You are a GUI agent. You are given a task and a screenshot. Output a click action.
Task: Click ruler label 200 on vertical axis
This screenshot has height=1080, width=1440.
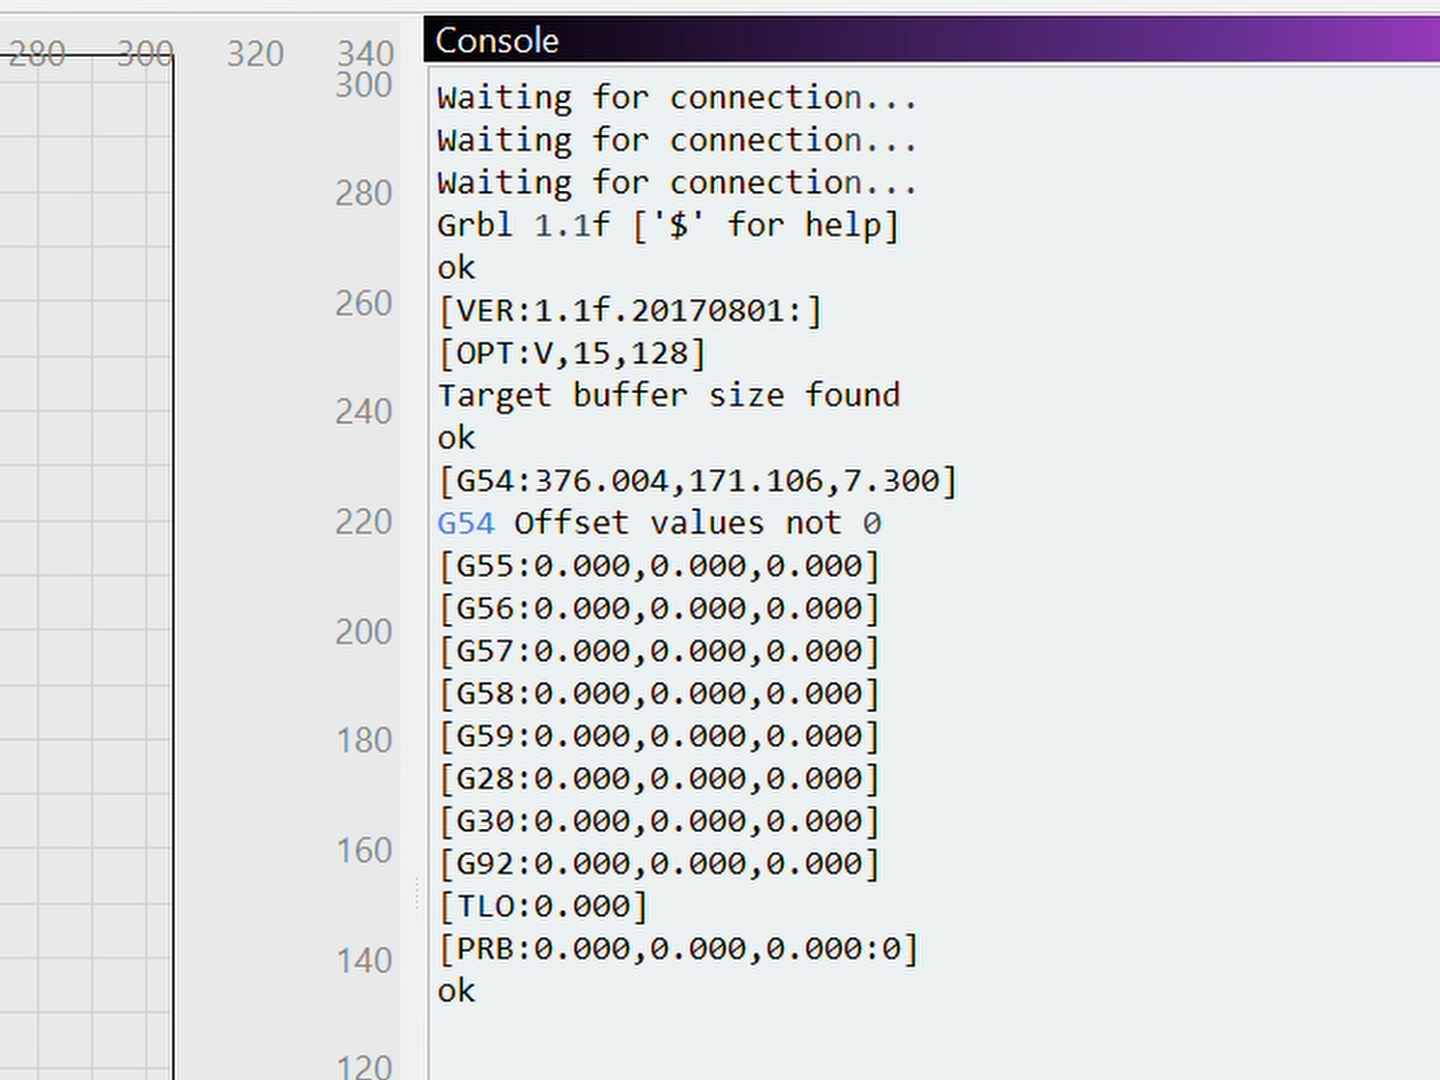364,632
